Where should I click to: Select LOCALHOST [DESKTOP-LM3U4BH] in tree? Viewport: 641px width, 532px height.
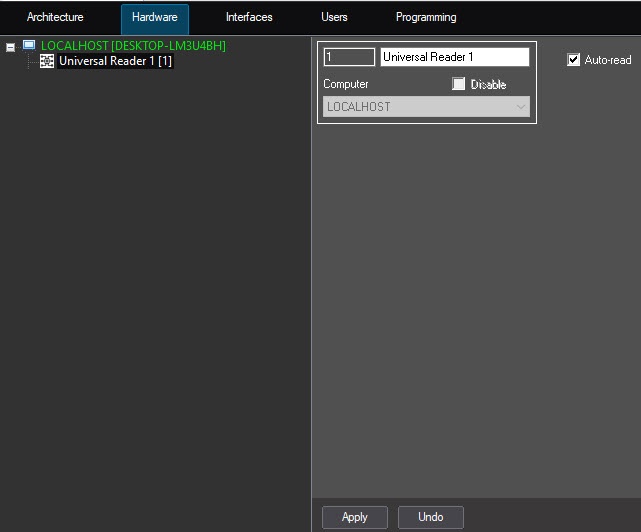click(133, 46)
